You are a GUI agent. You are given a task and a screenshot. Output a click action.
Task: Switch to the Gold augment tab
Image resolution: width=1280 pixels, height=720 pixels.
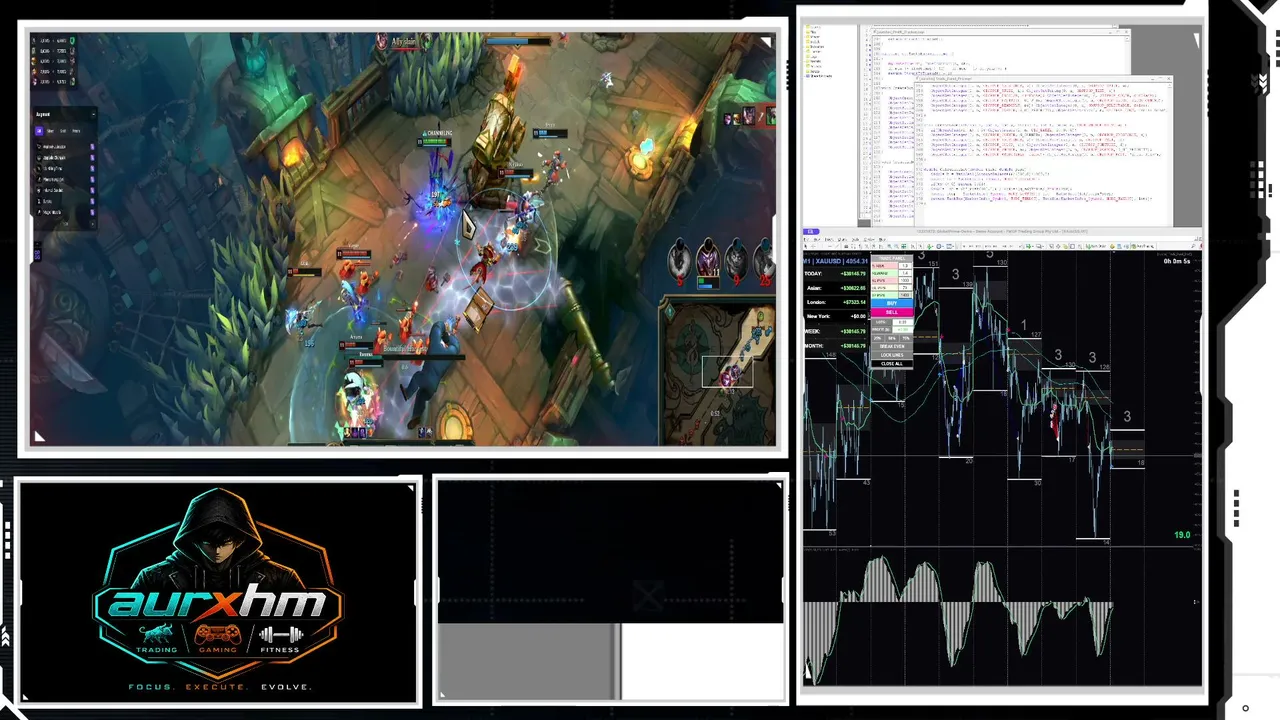[x=63, y=131]
